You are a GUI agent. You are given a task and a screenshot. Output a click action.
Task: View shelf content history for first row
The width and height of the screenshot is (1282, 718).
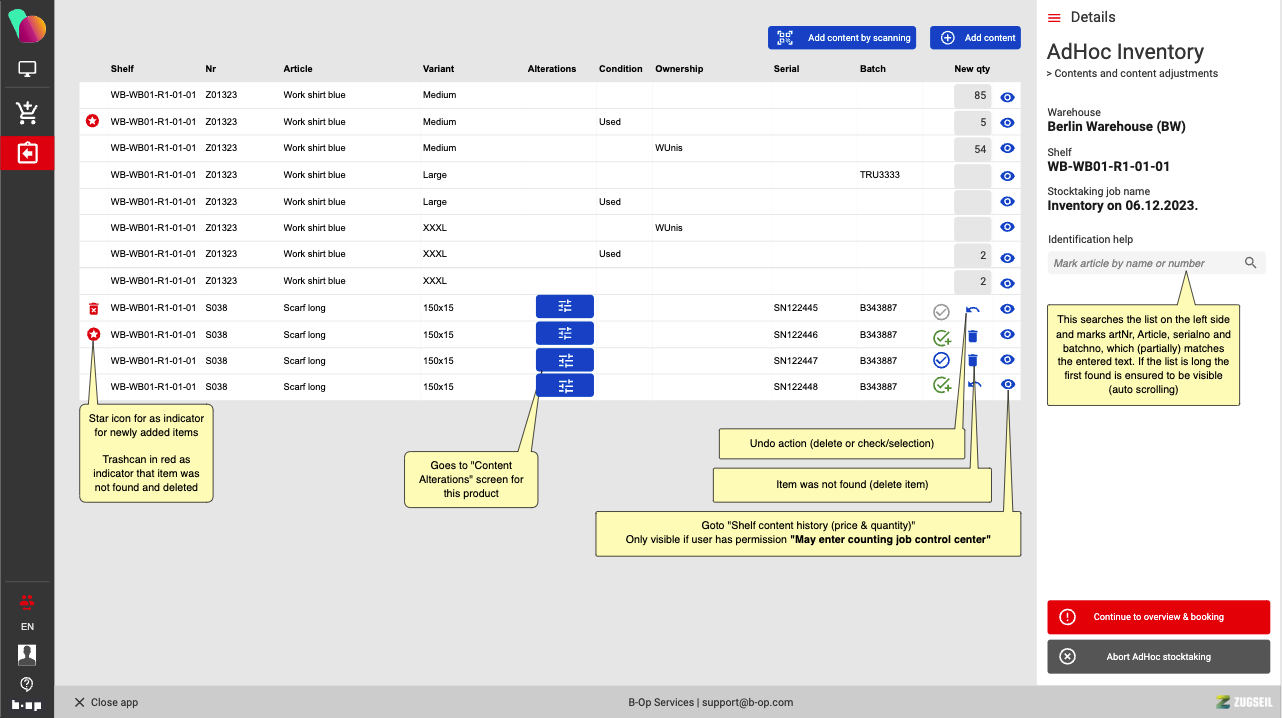(x=1008, y=97)
